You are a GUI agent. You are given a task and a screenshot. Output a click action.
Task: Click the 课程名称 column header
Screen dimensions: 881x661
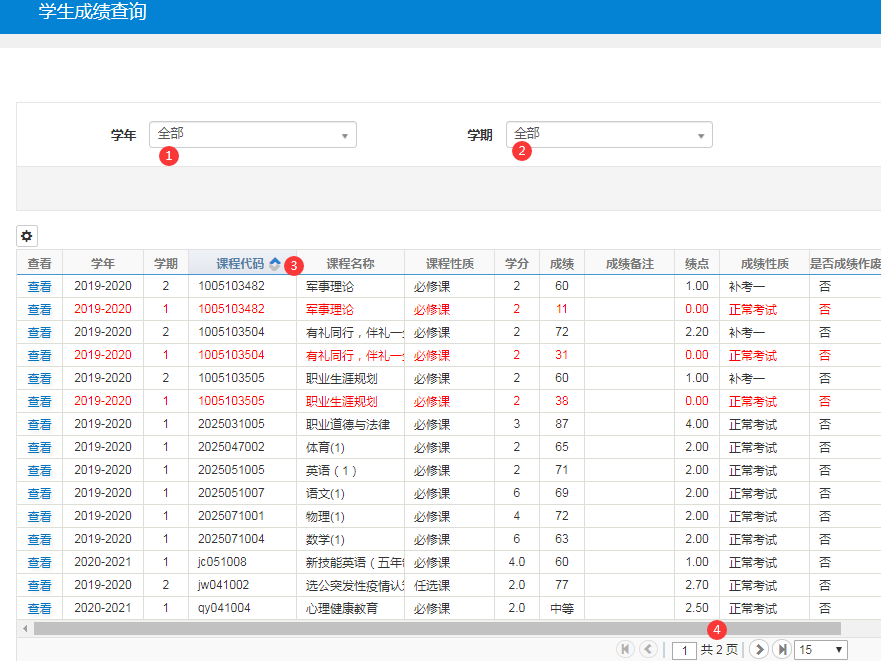pos(351,264)
